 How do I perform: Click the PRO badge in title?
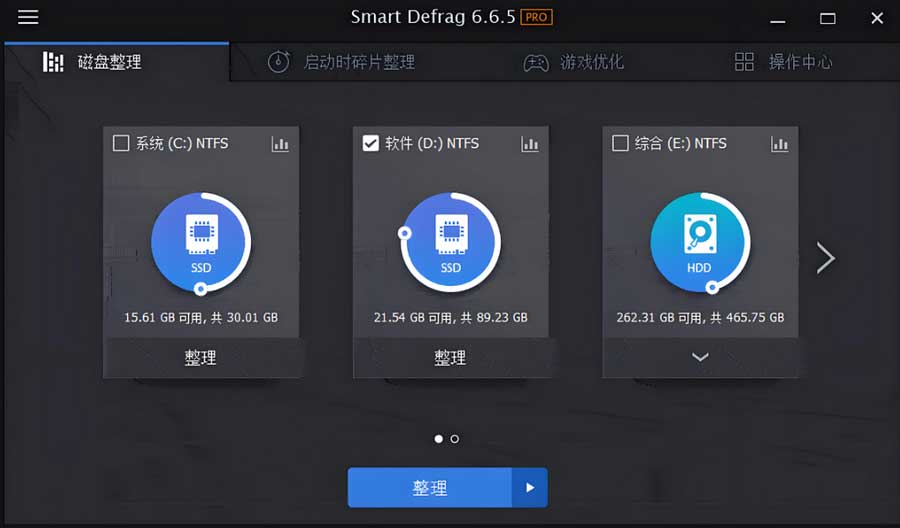point(536,17)
